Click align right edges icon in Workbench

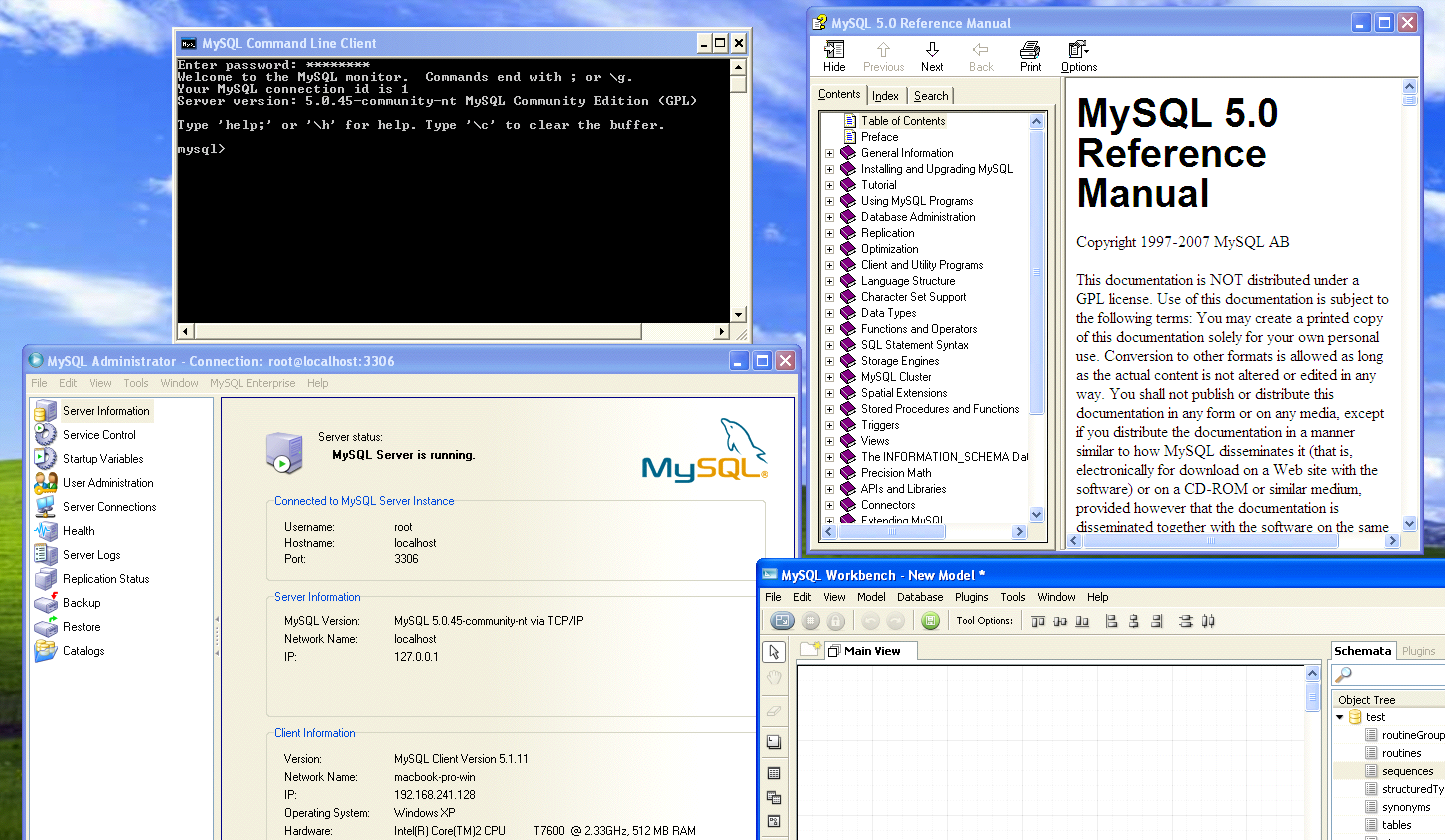point(1157,621)
